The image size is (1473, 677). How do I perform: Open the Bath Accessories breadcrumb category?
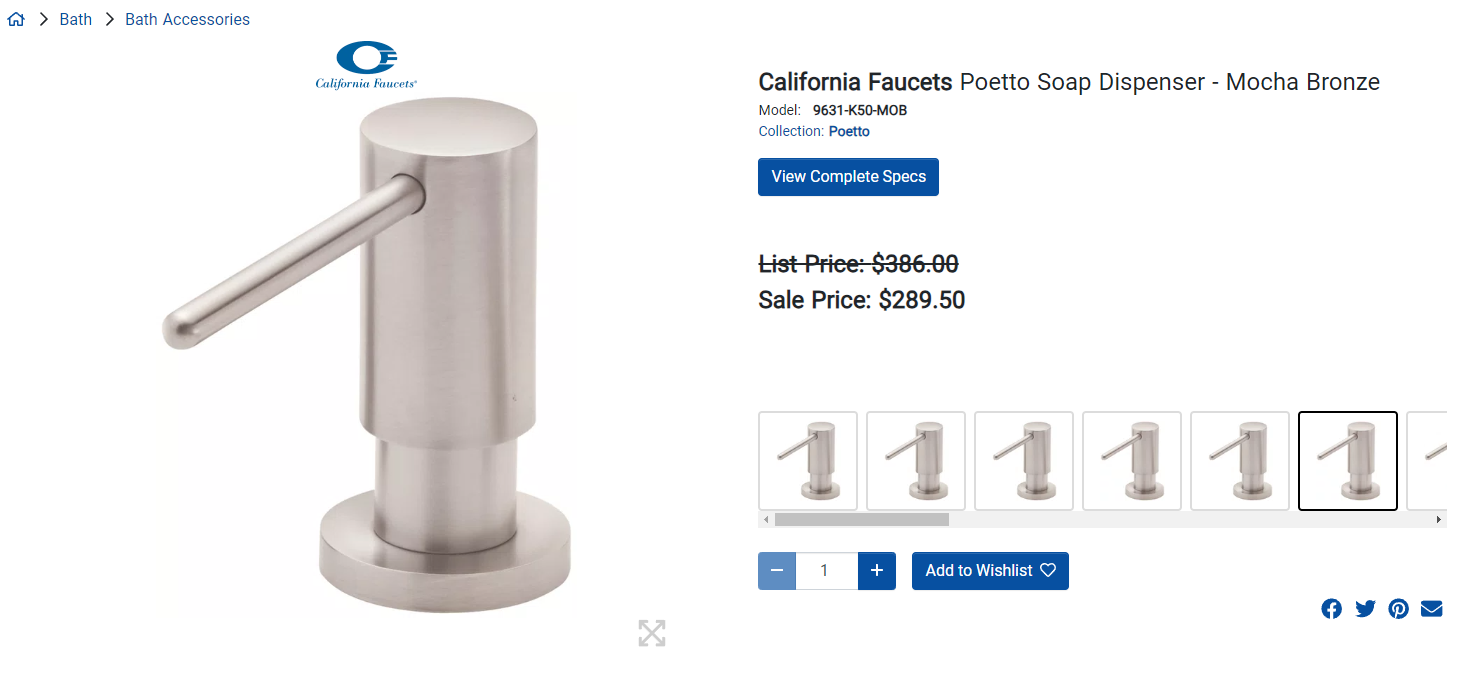click(187, 18)
